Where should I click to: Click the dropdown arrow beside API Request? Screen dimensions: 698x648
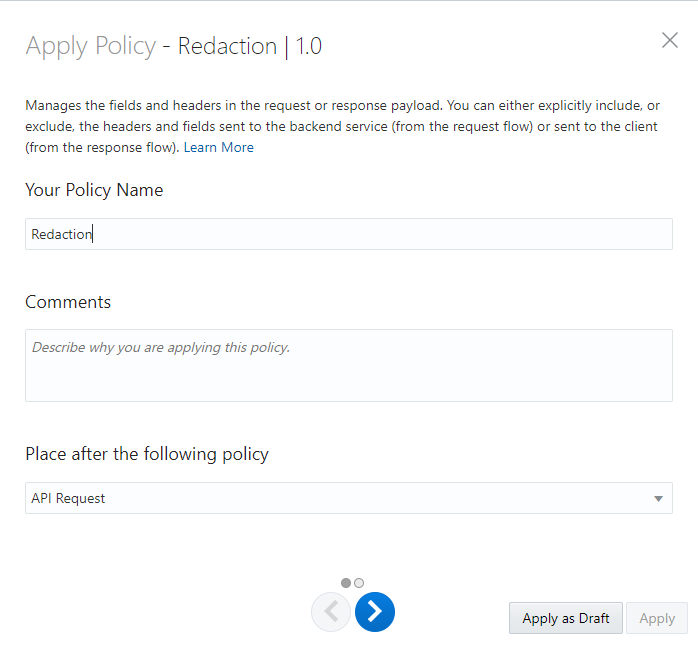[658, 498]
